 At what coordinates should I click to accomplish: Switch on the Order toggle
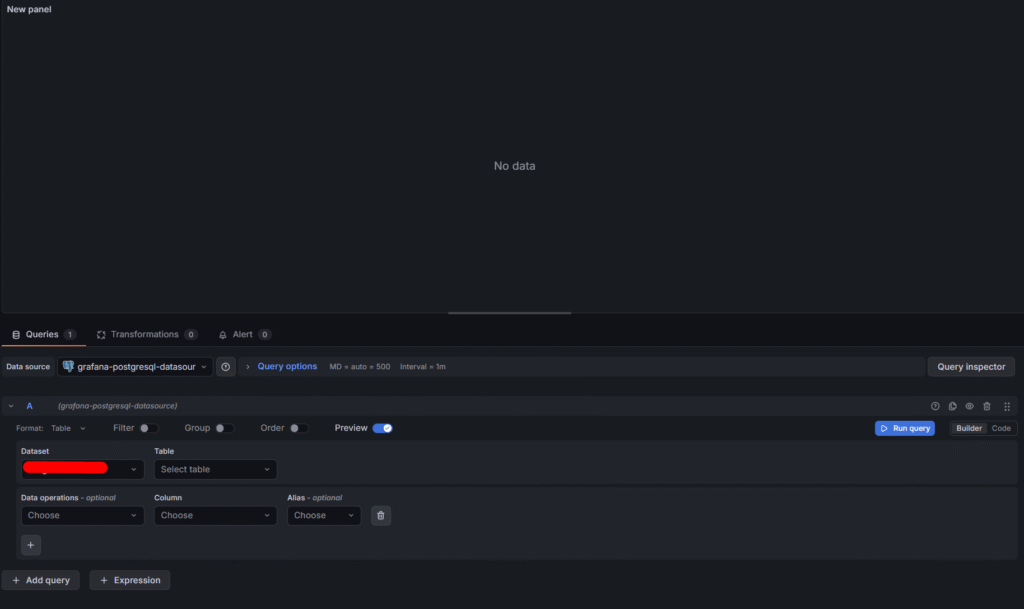[299, 428]
